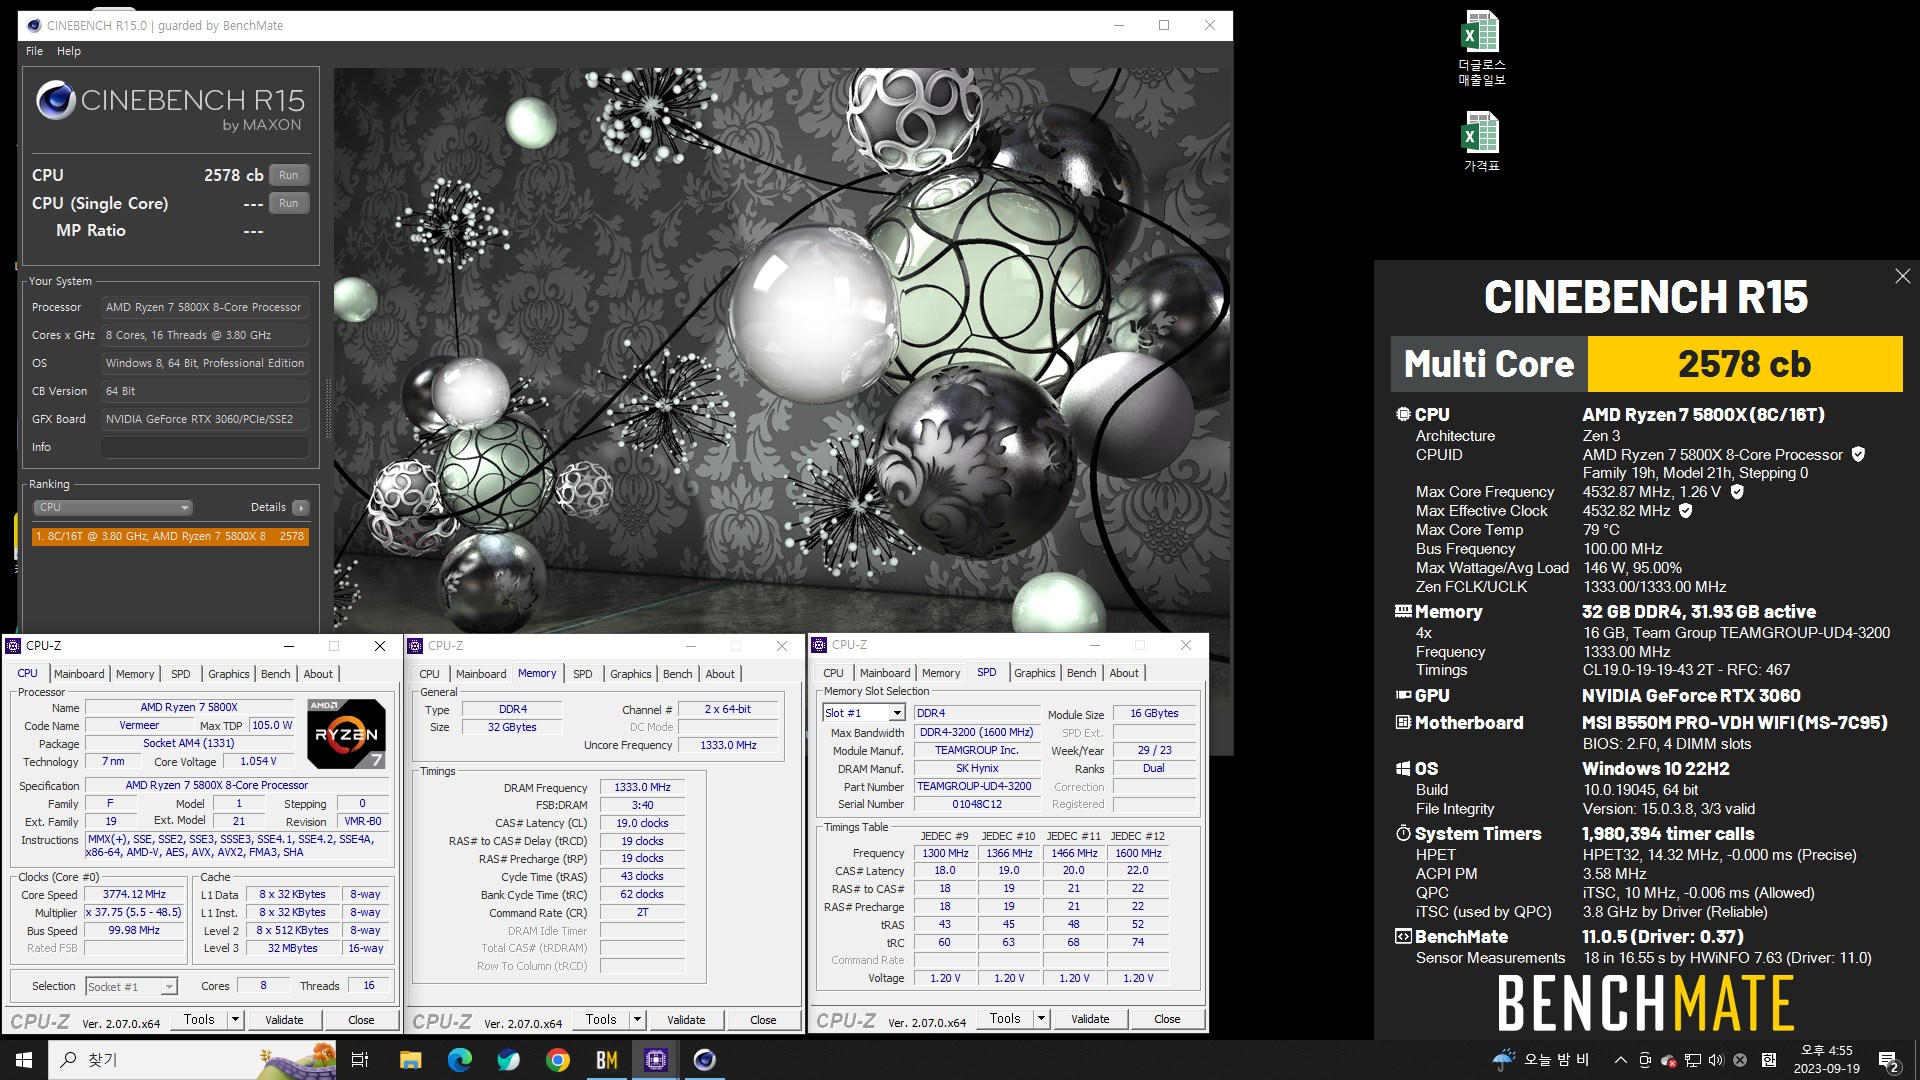1920x1080 pixels.
Task: Click Validate in Memory CPU-Z window
Action: click(x=686, y=1020)
